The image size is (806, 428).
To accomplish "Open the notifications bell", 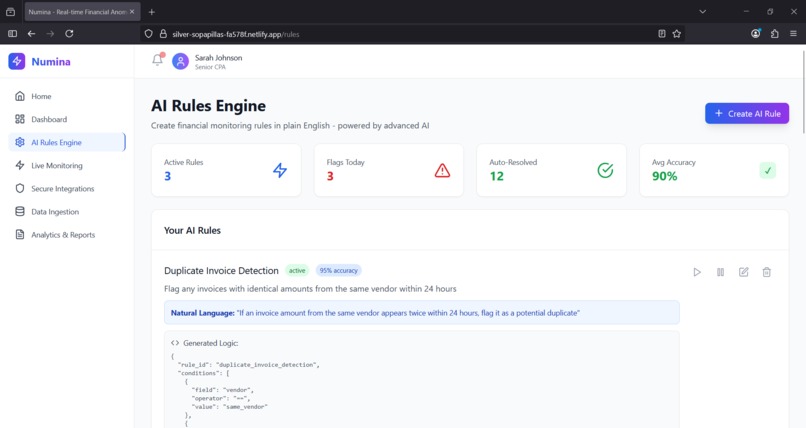I will [x=157, y=60].
